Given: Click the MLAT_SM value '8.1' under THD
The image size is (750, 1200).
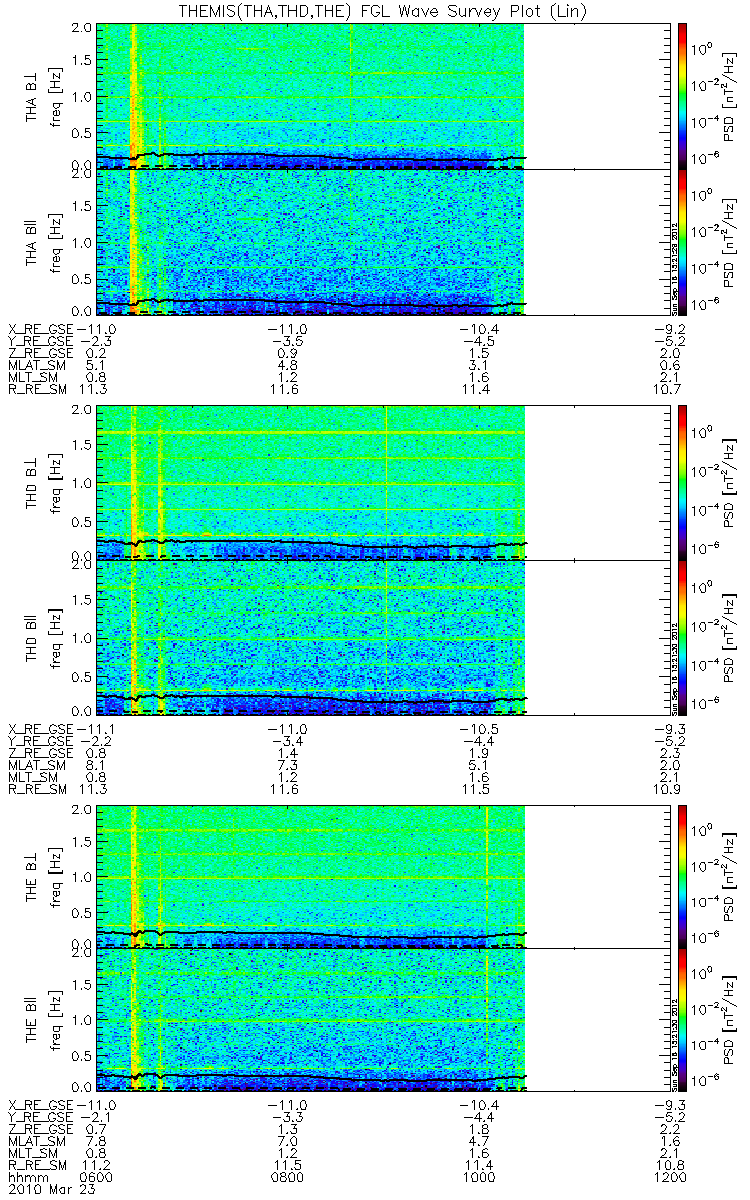Looking at the screenshot, I should pyautogui.click(x=97, y=766).
